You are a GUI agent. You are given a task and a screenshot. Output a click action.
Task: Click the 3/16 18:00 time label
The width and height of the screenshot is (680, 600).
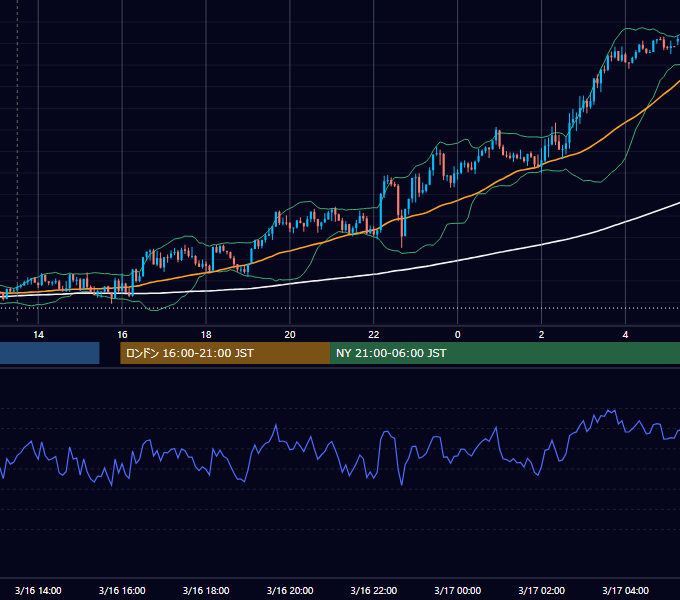tap(206, 590)
